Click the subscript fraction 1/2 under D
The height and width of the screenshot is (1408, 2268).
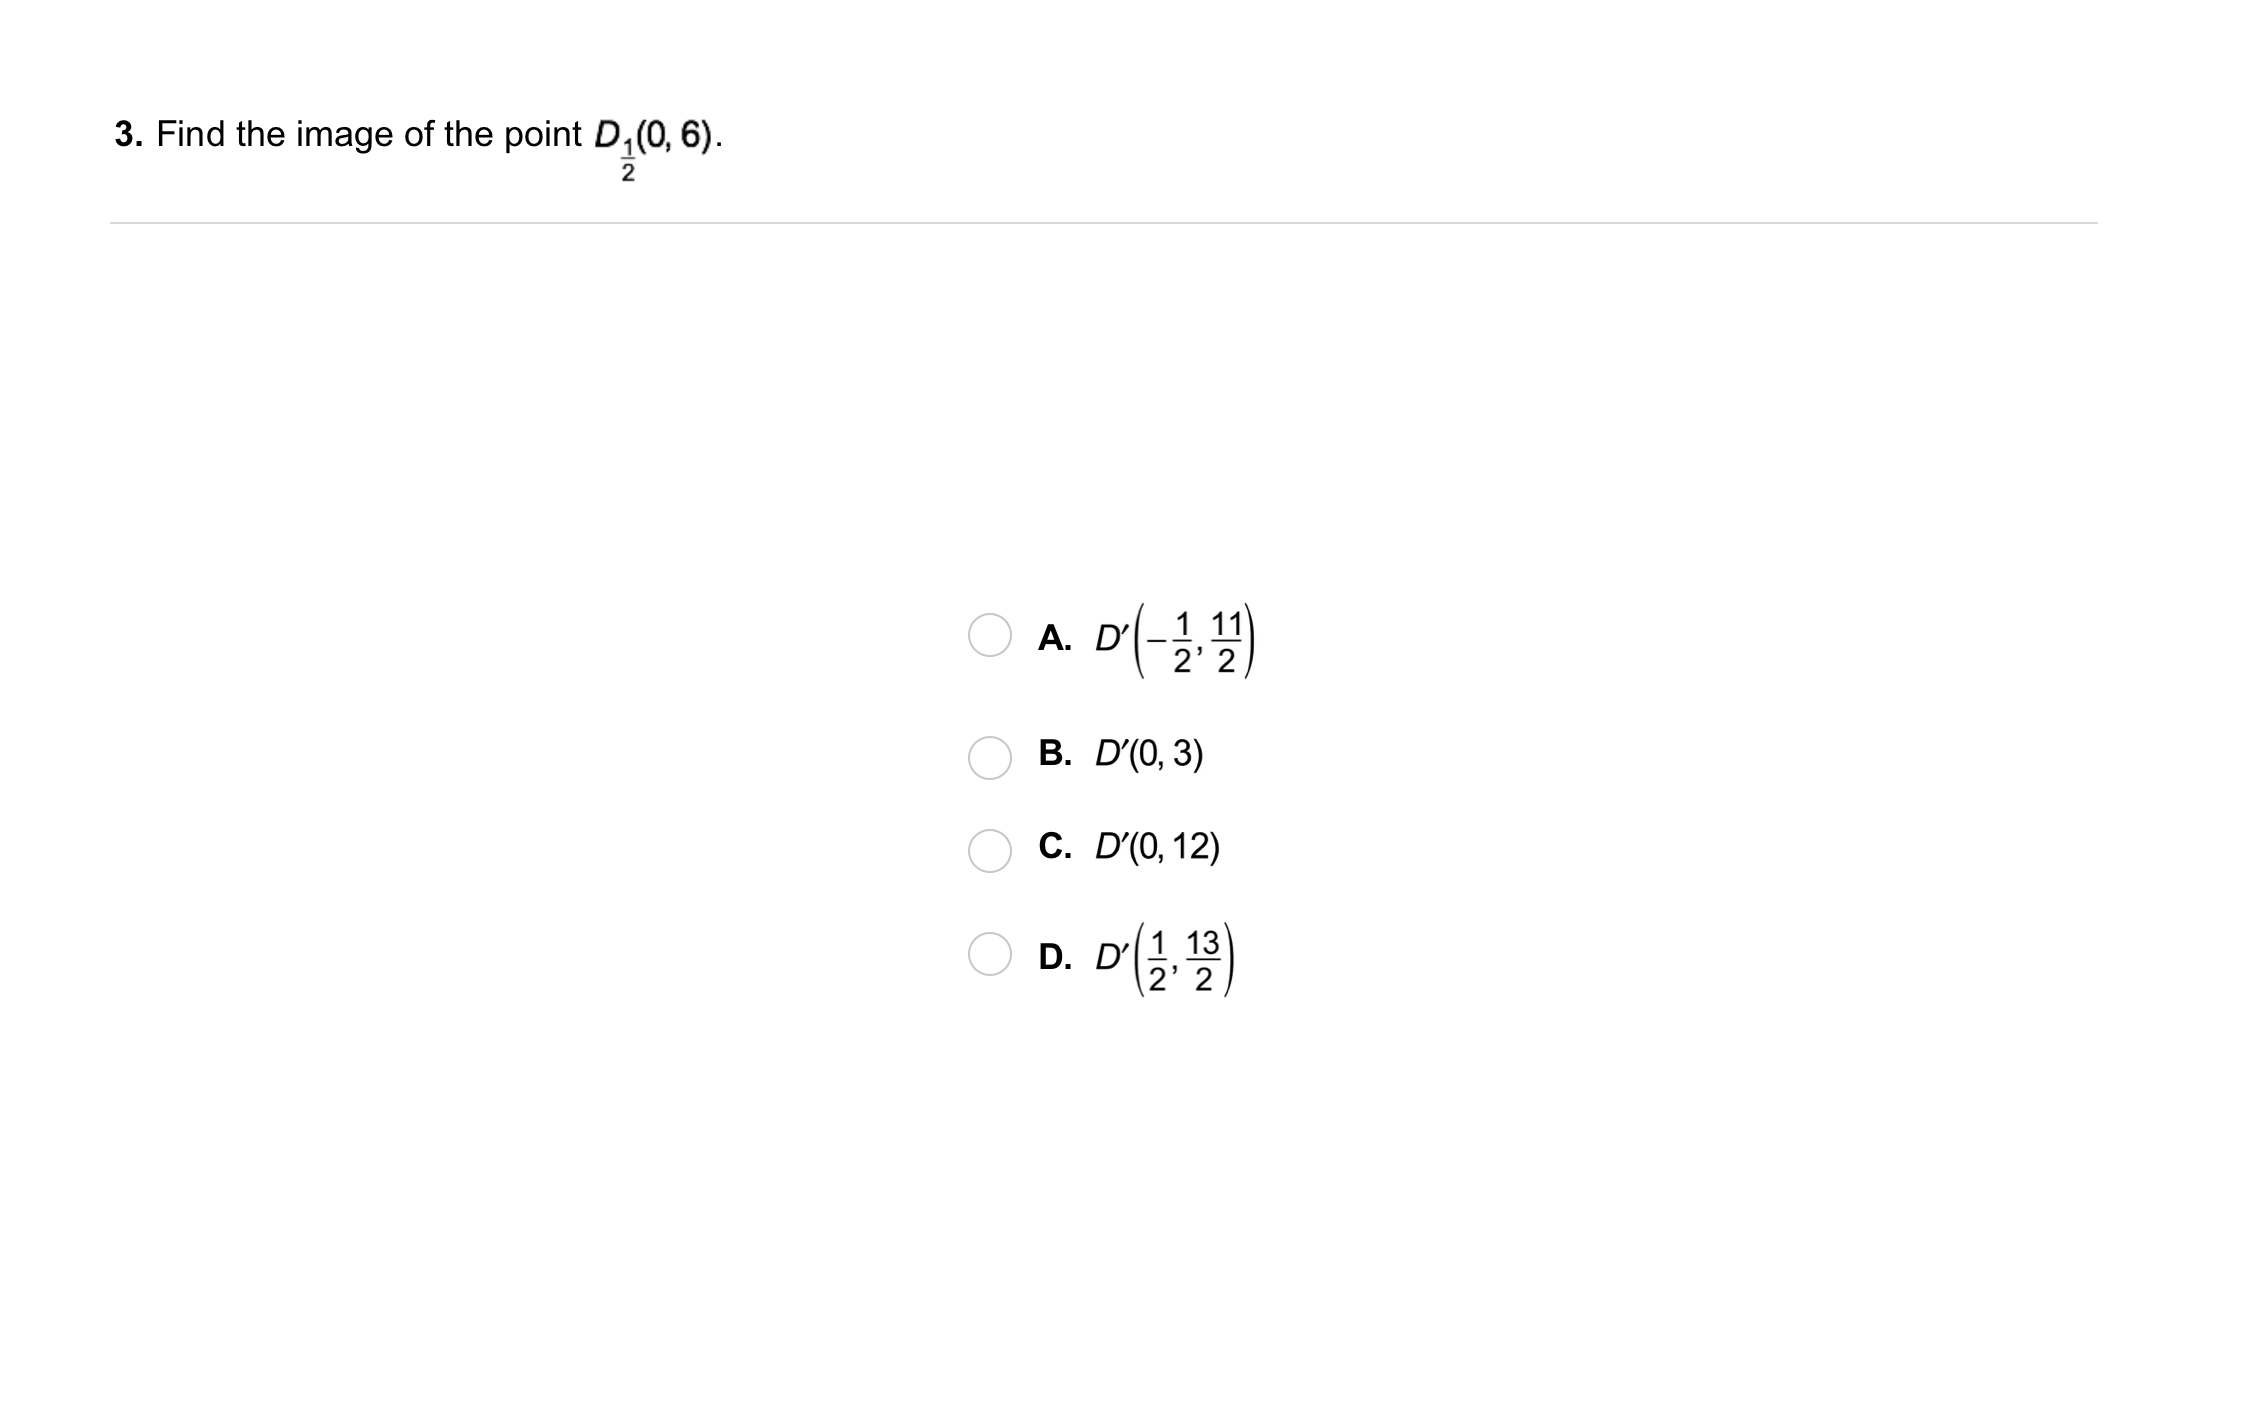tap(627, 163)
